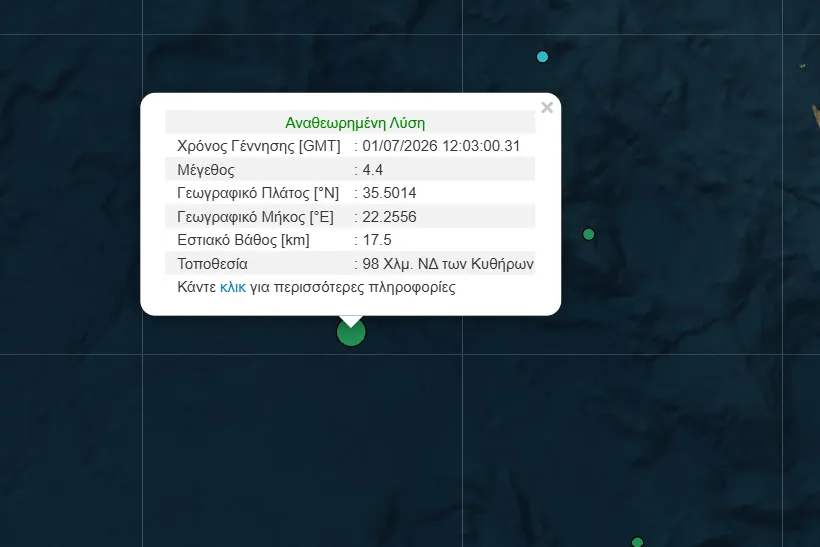This screenshot has width=820, height=547.
Task: Click the 'Εστιακό Βάθος [km]' label
Action: click(x=244, y=240)
